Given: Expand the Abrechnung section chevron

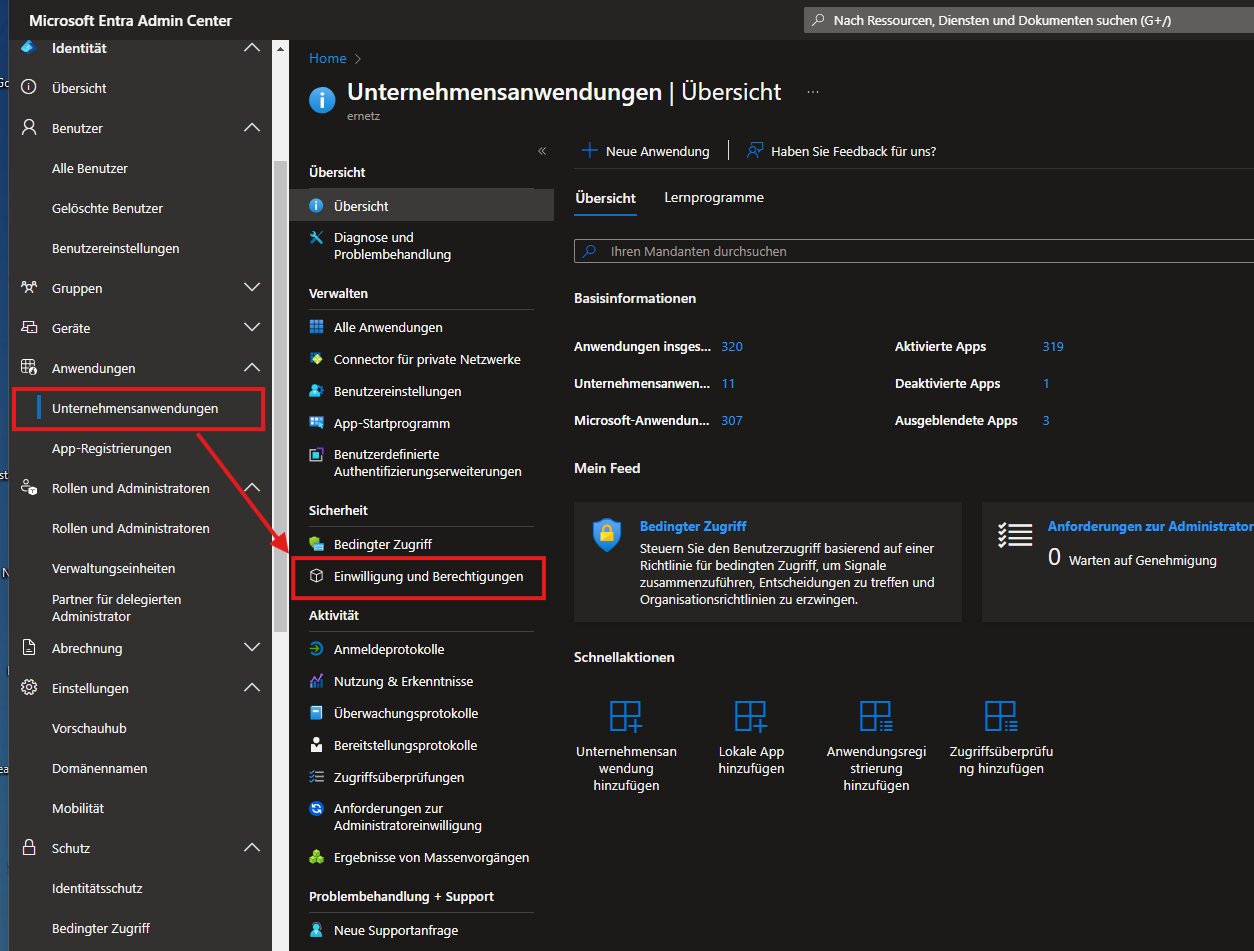Looking at the screenshot, I should 252,648.
